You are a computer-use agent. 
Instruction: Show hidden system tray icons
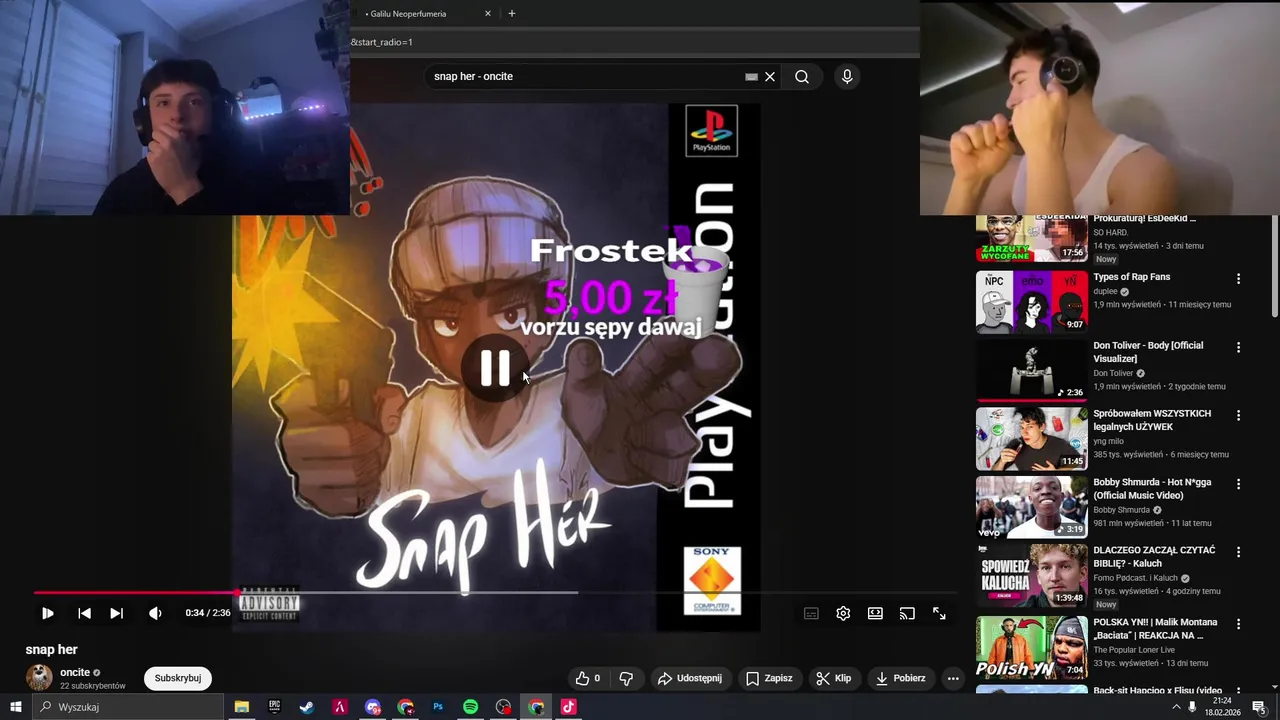click(x=1176, y=707)
